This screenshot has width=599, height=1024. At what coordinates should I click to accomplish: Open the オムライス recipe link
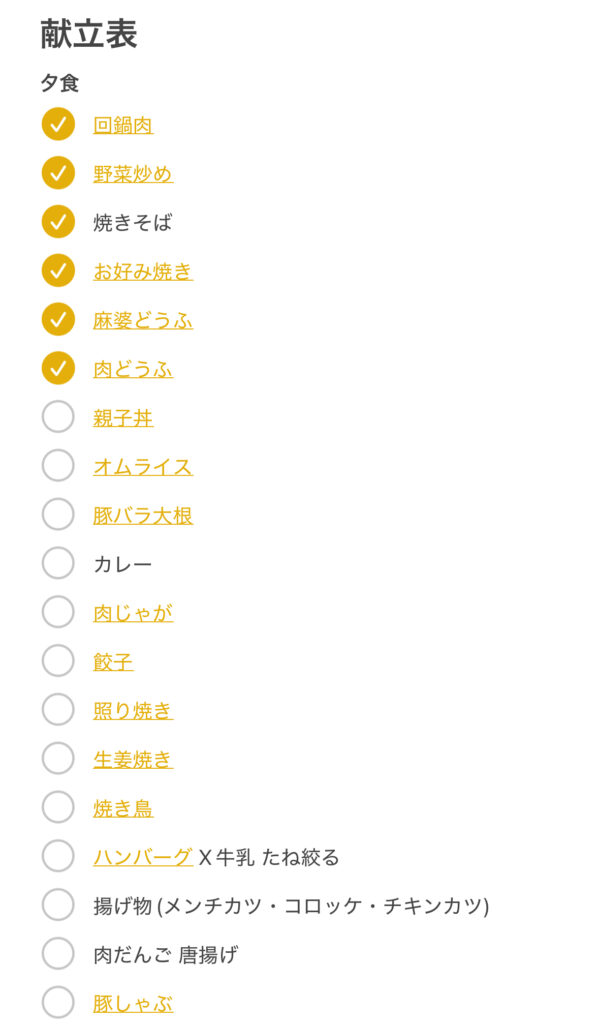(x=143, y=466)
